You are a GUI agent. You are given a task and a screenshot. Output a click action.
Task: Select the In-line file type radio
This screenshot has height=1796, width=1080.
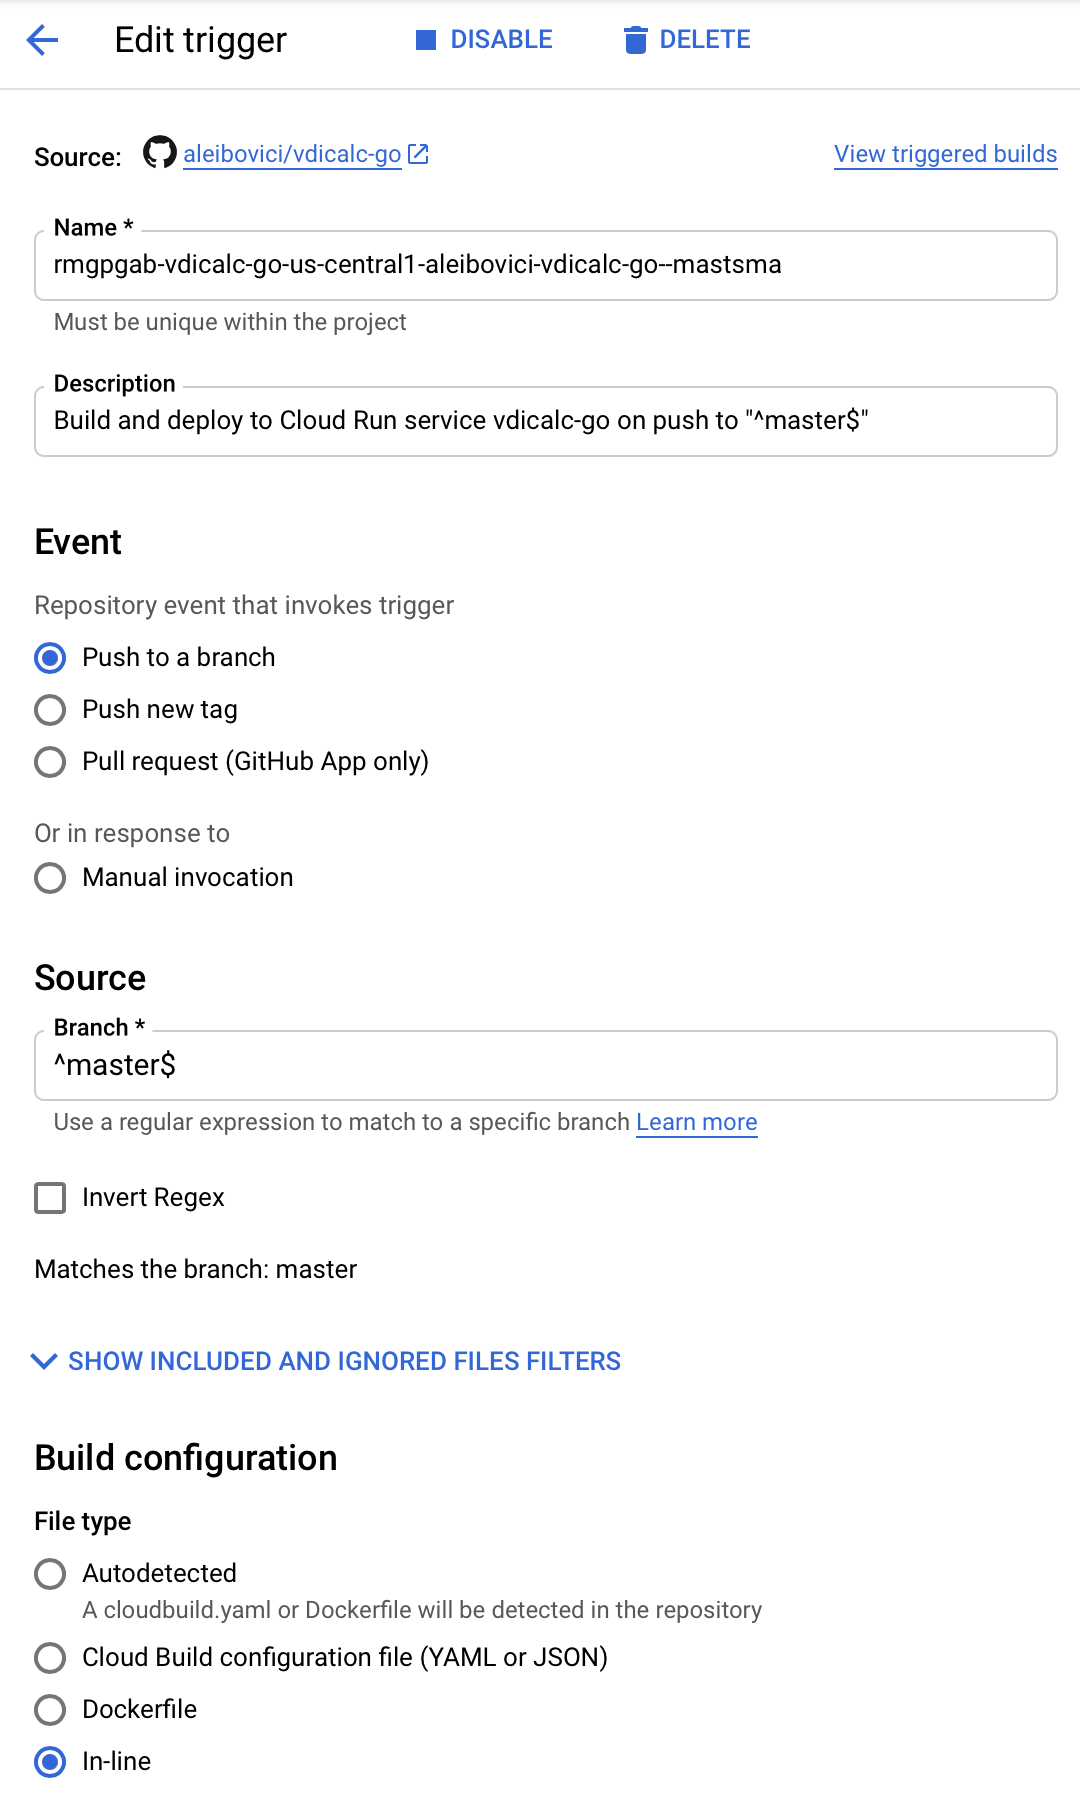tap(50, 1762)
